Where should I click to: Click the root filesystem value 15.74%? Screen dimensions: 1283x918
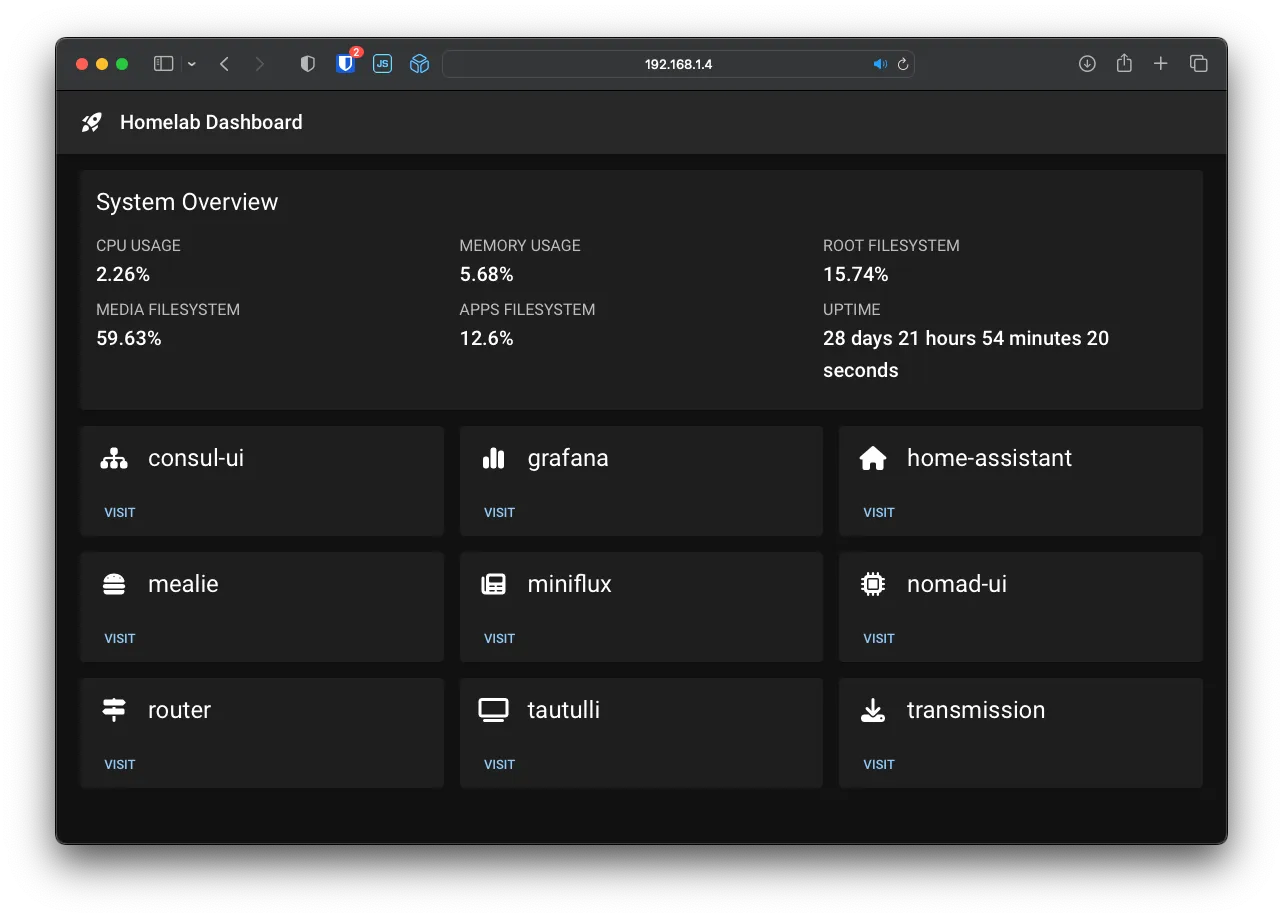click(856, 274)
